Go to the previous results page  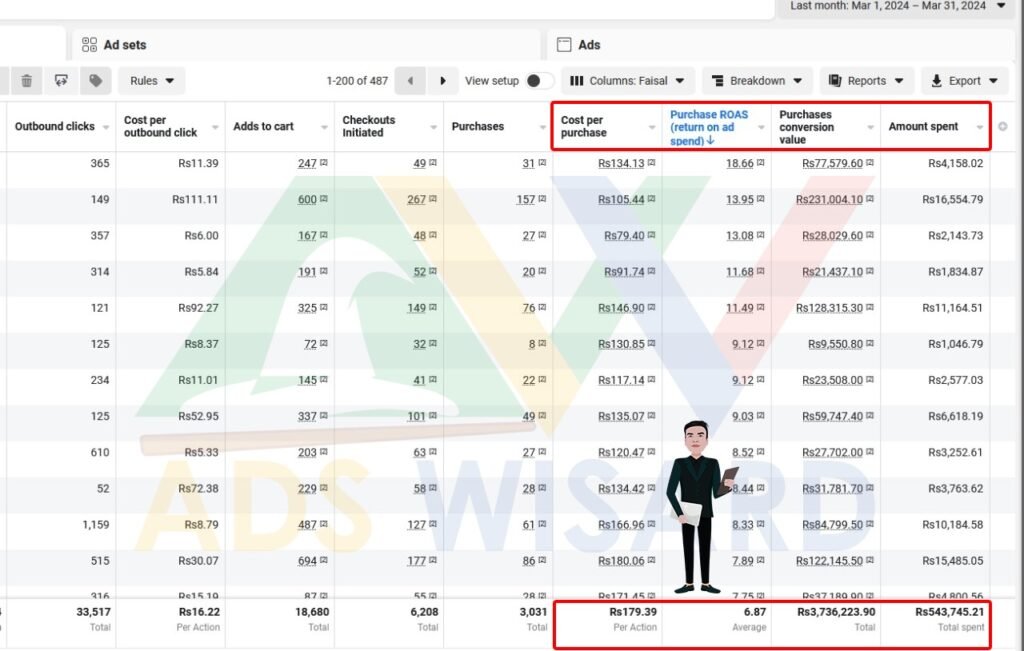click(410, 80)
